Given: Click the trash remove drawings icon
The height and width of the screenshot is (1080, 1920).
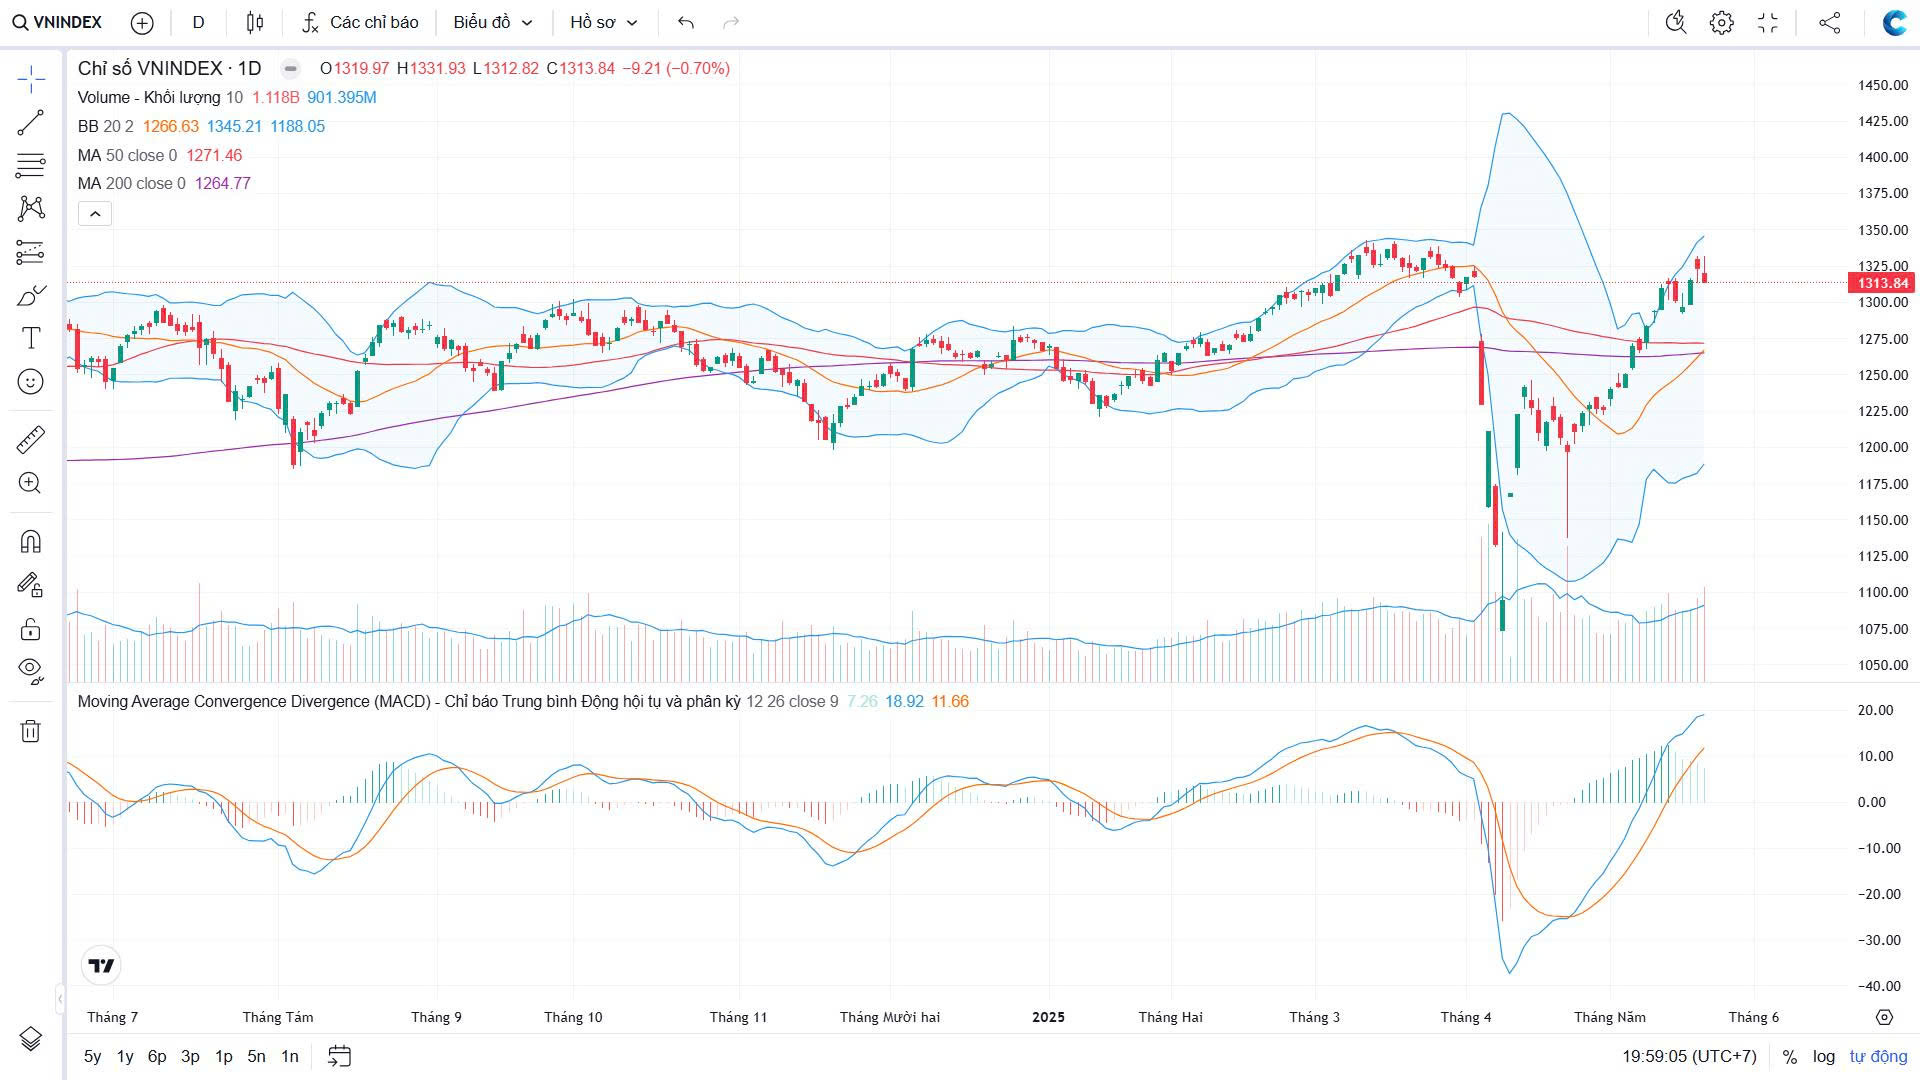Looking at the screenshot, I should coord(30,731).
